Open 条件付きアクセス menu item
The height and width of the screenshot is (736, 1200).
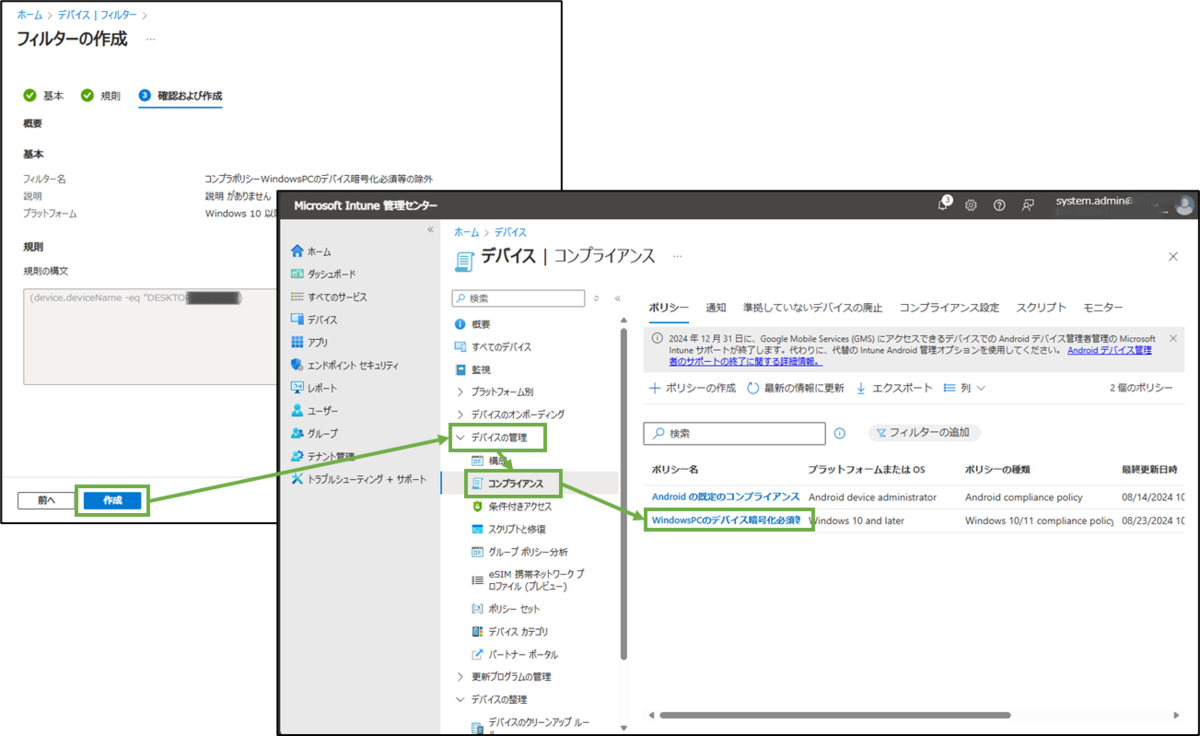point(511,506)
